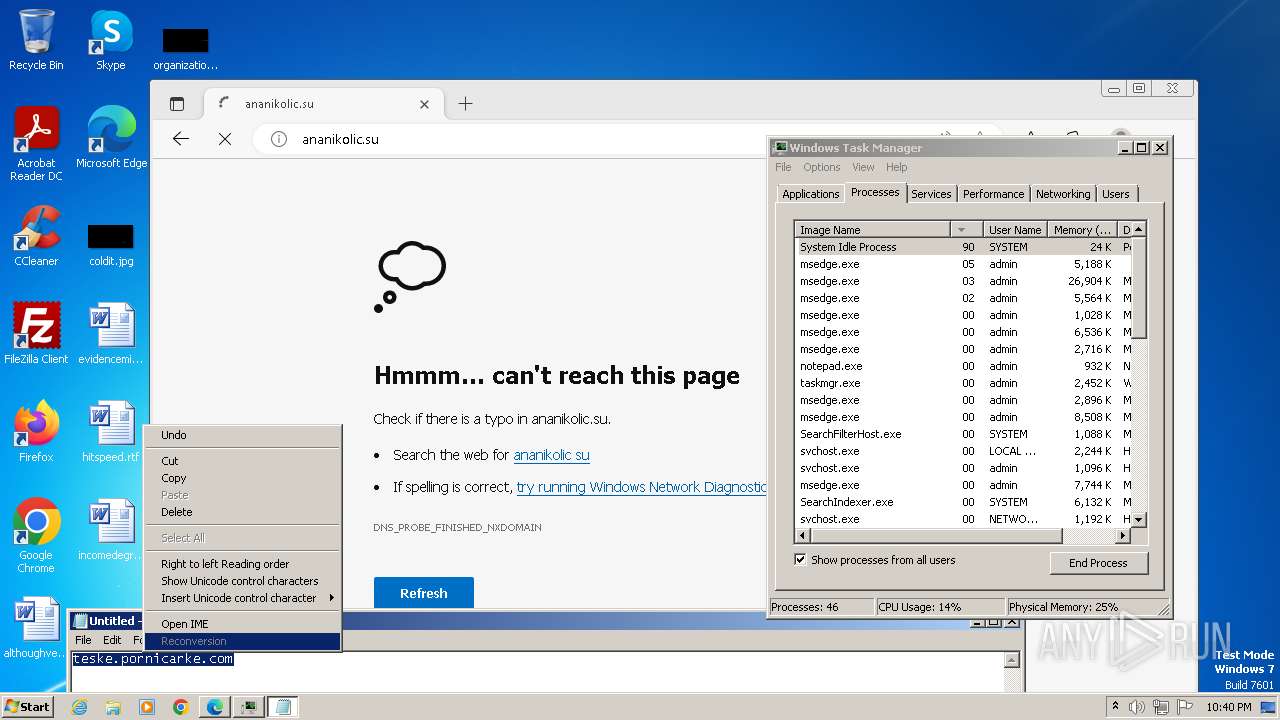This screenshot has height=720, width=1280.
Task: Open Google Chrome desktop shortcut
Action: click(x=36, y=536)
